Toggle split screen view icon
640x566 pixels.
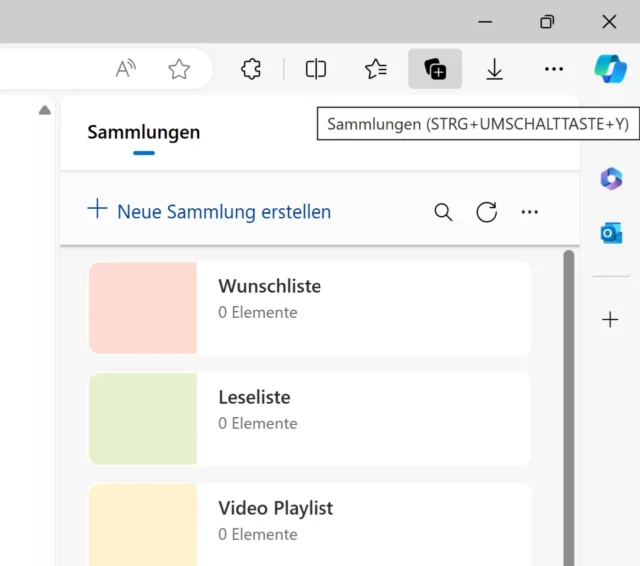tap(316, 69)
